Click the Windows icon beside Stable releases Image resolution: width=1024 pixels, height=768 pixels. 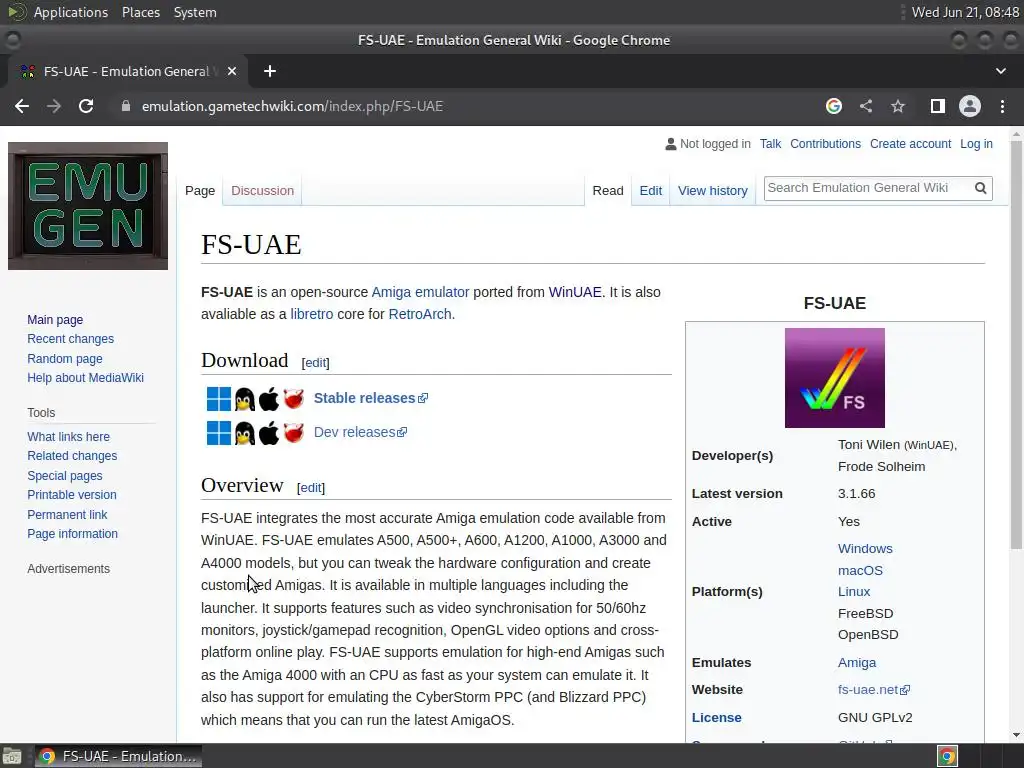pyautogui.click(x=219, y=399)
